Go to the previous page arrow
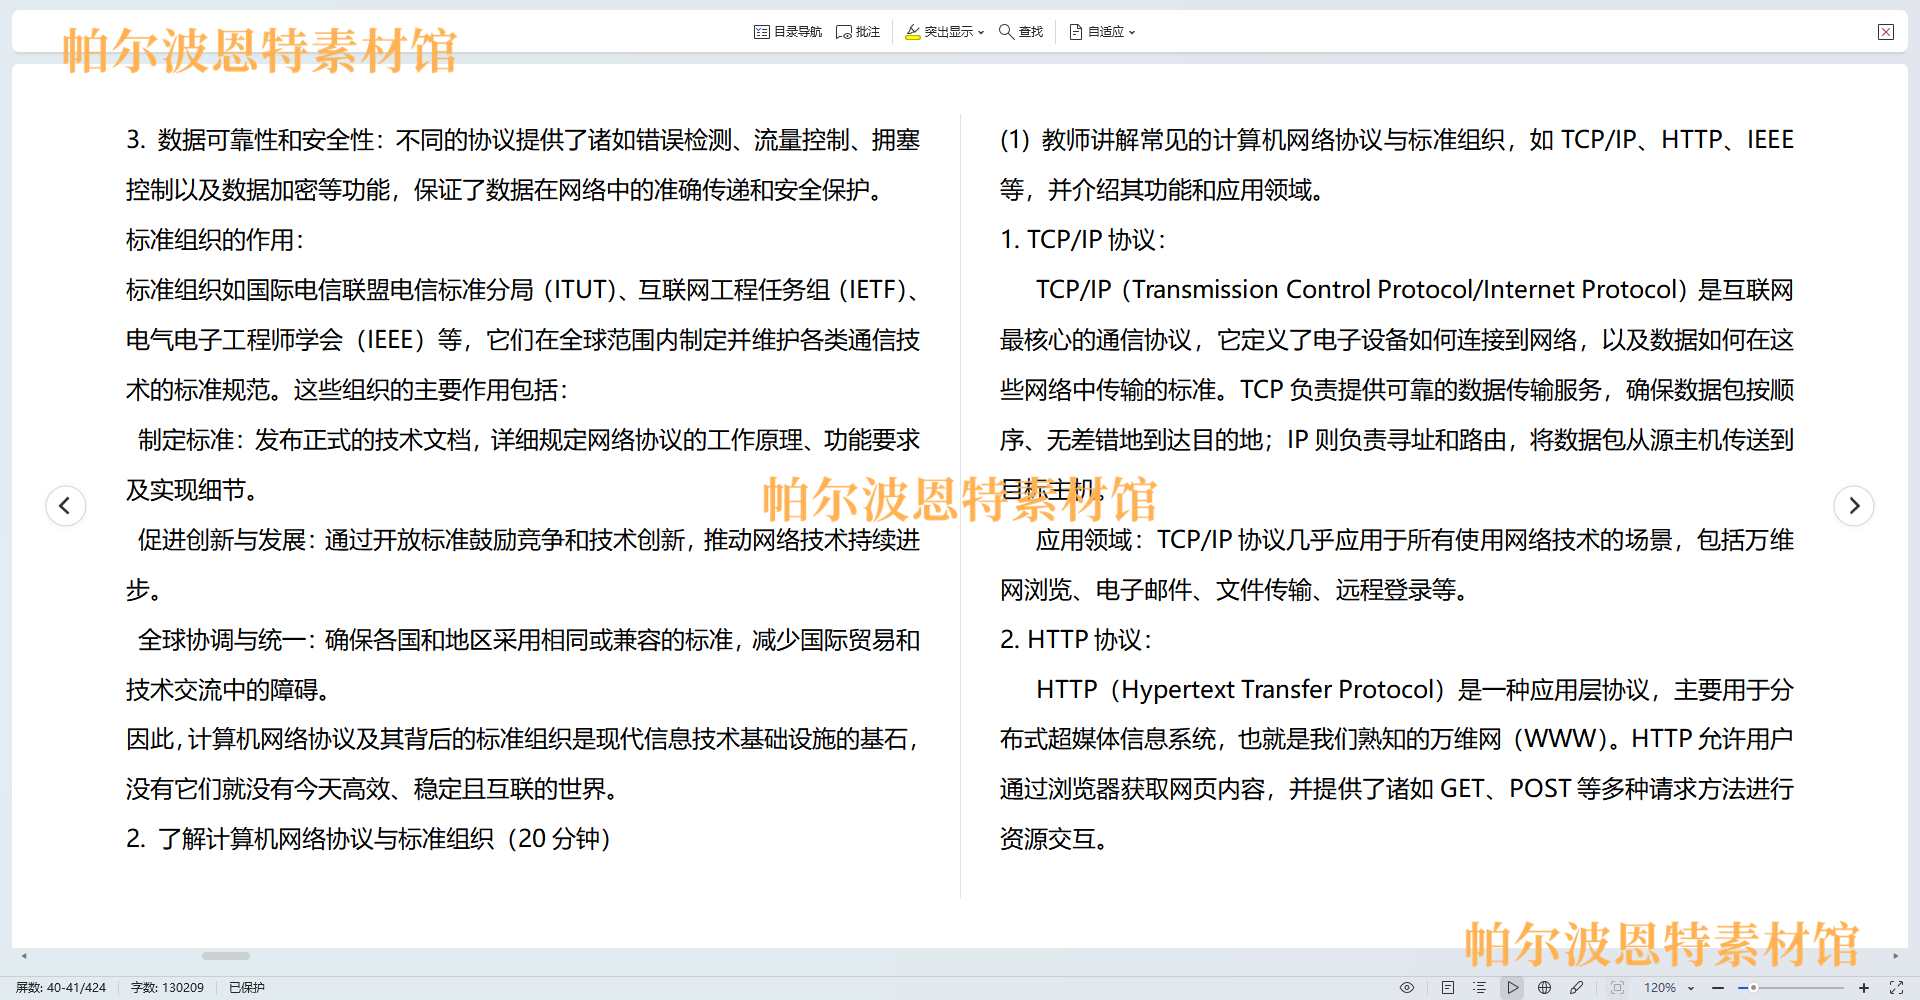Image resolution: width=1920 pixels, height=1000 pixels. click(66, 505)
